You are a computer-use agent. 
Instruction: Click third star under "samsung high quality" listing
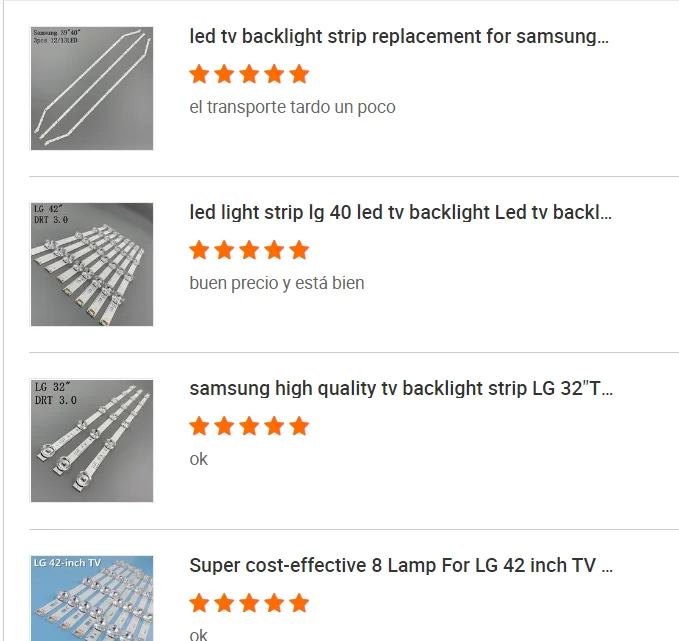249,427
